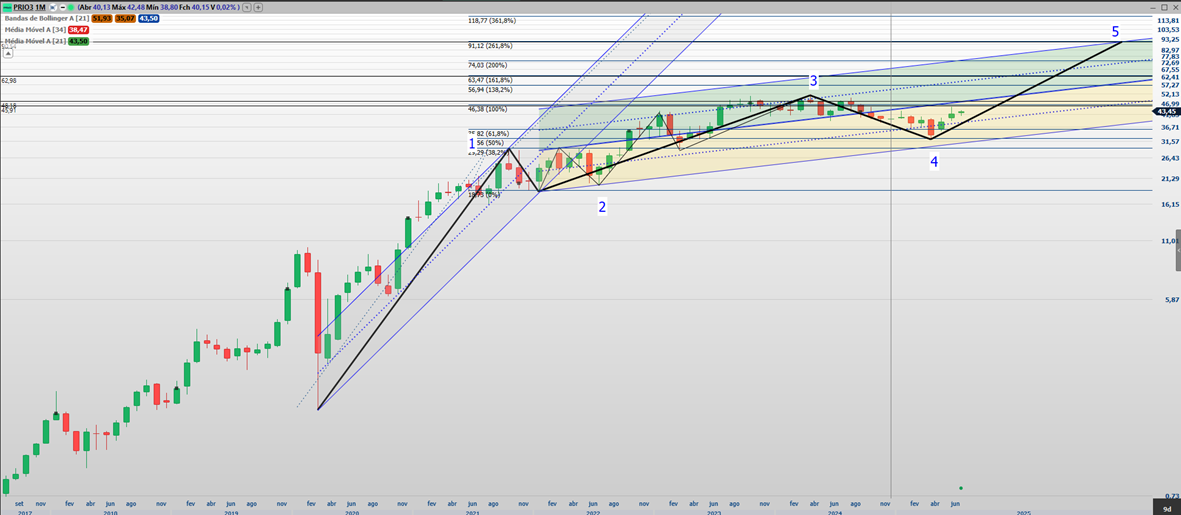
Task: Toggle the green status circle in header
Action: (x=71, y=7)
